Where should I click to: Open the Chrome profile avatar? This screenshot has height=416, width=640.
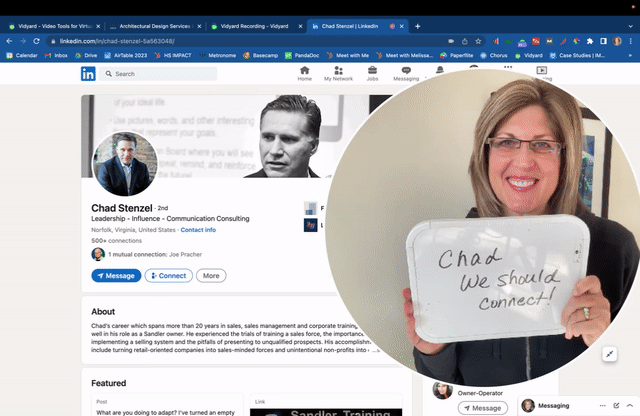pos(617,41)
